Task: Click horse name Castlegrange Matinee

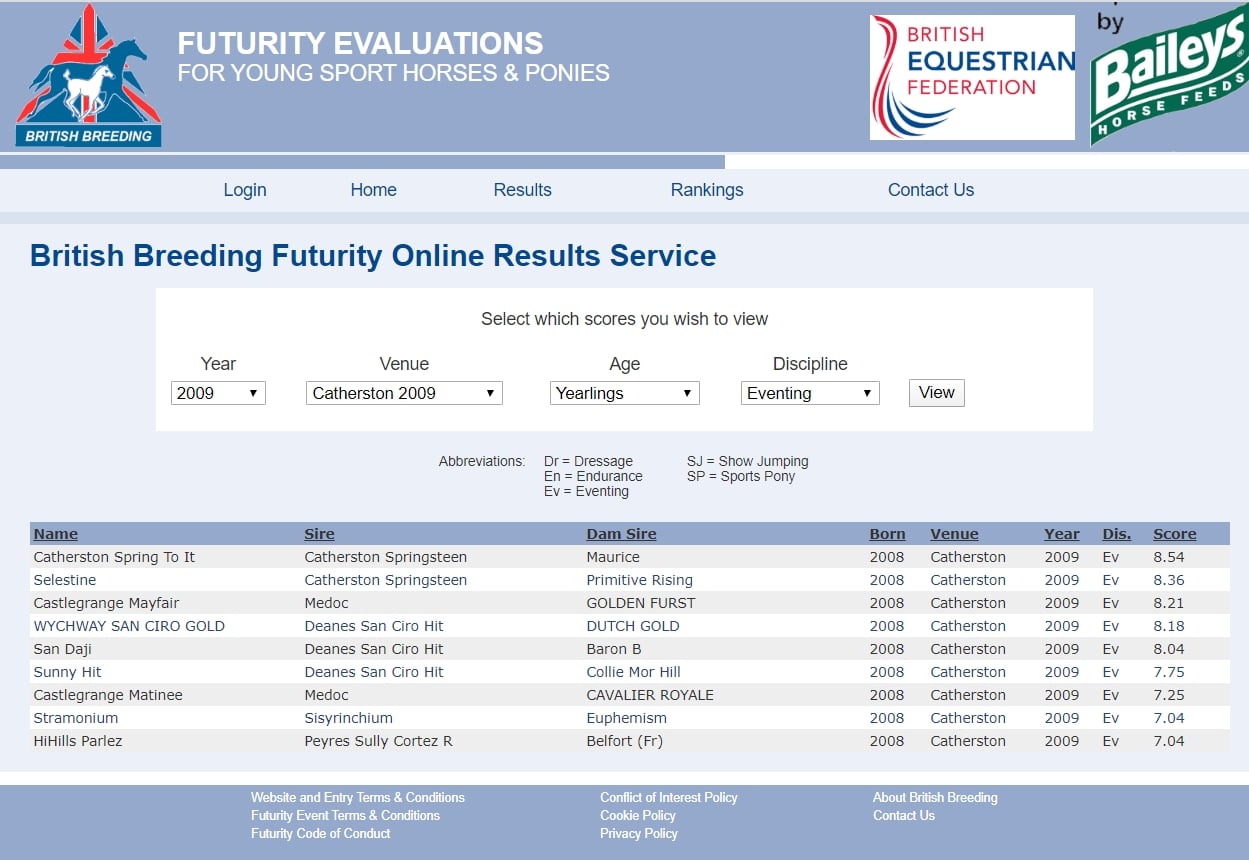Action: [108, 695]
